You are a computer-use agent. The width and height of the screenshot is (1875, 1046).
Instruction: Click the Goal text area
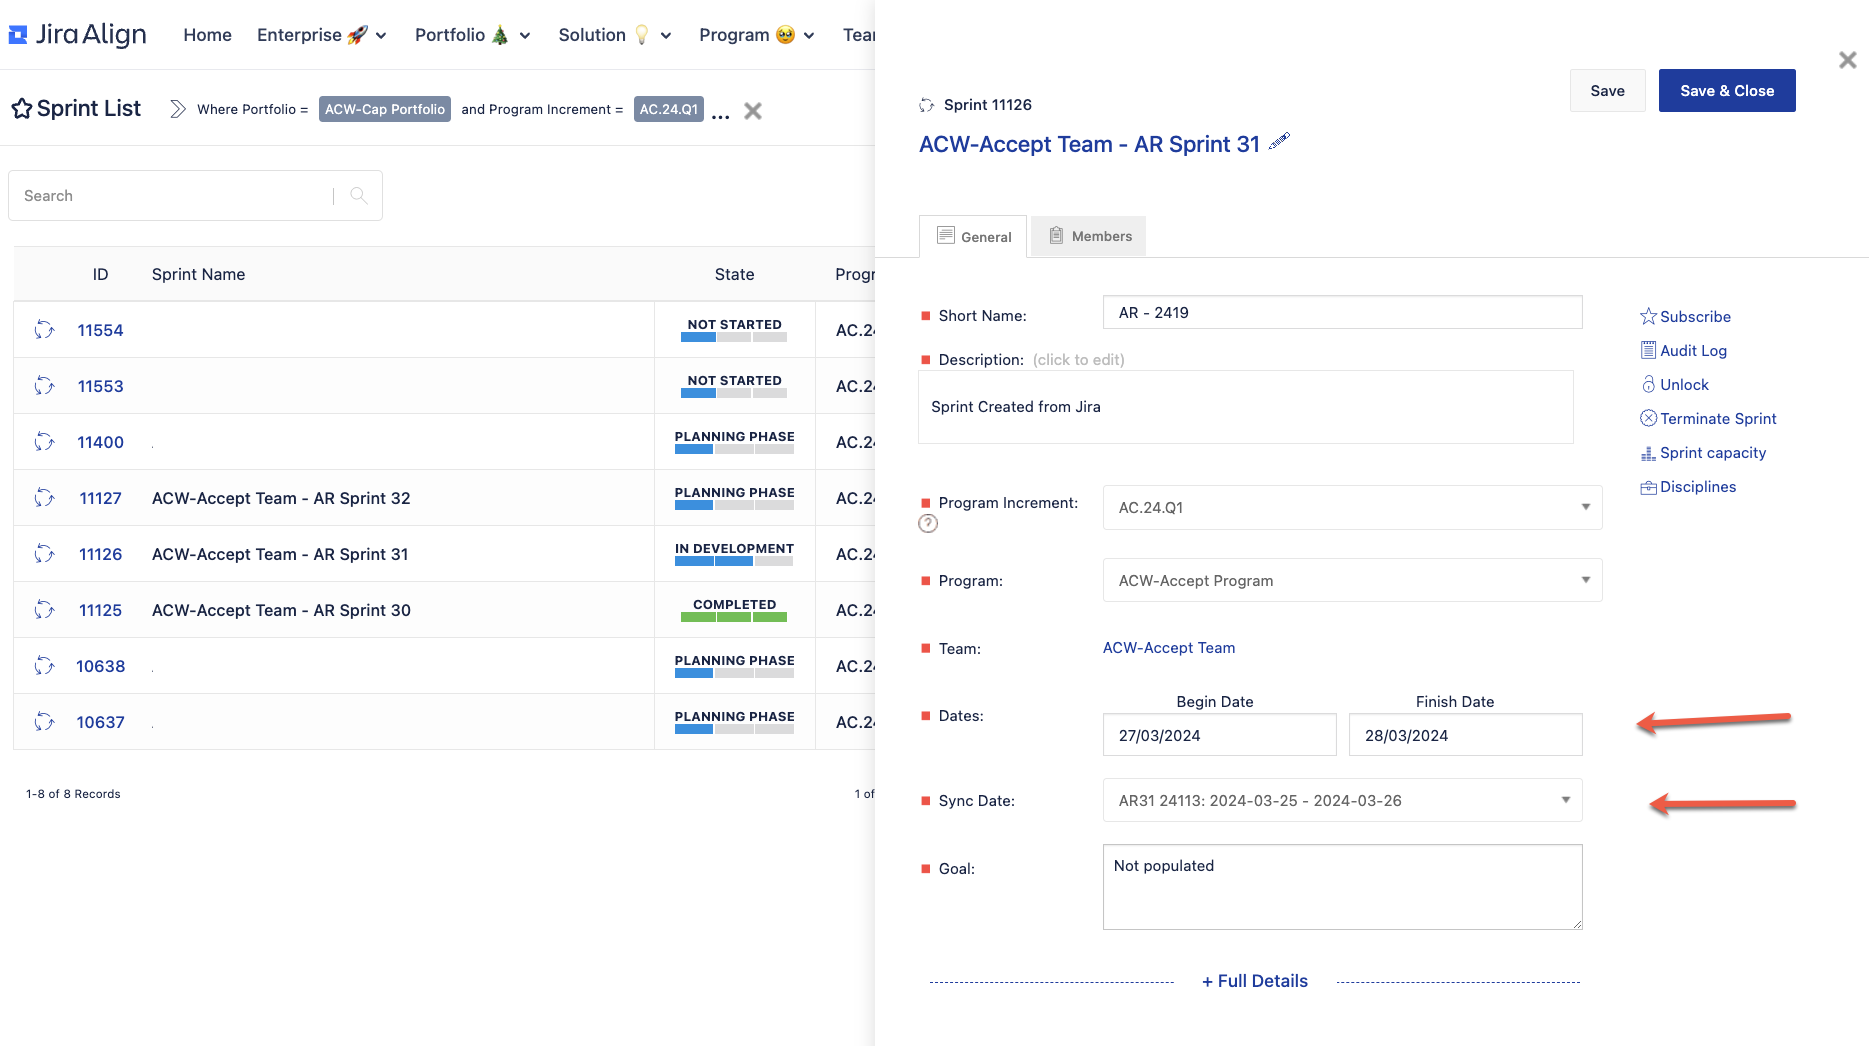pos(1342,887)
